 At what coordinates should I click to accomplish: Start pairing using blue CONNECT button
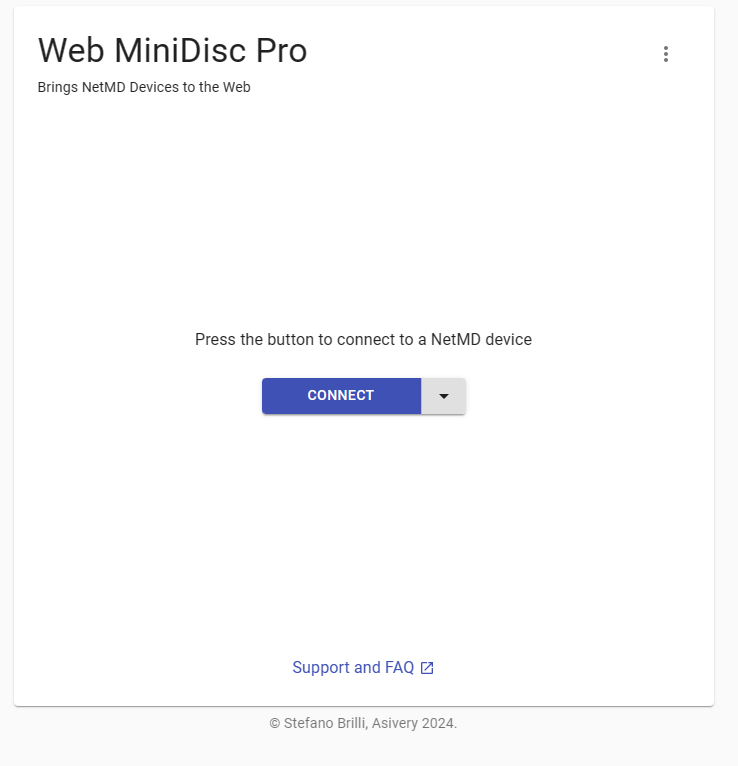tap(341, 396)
